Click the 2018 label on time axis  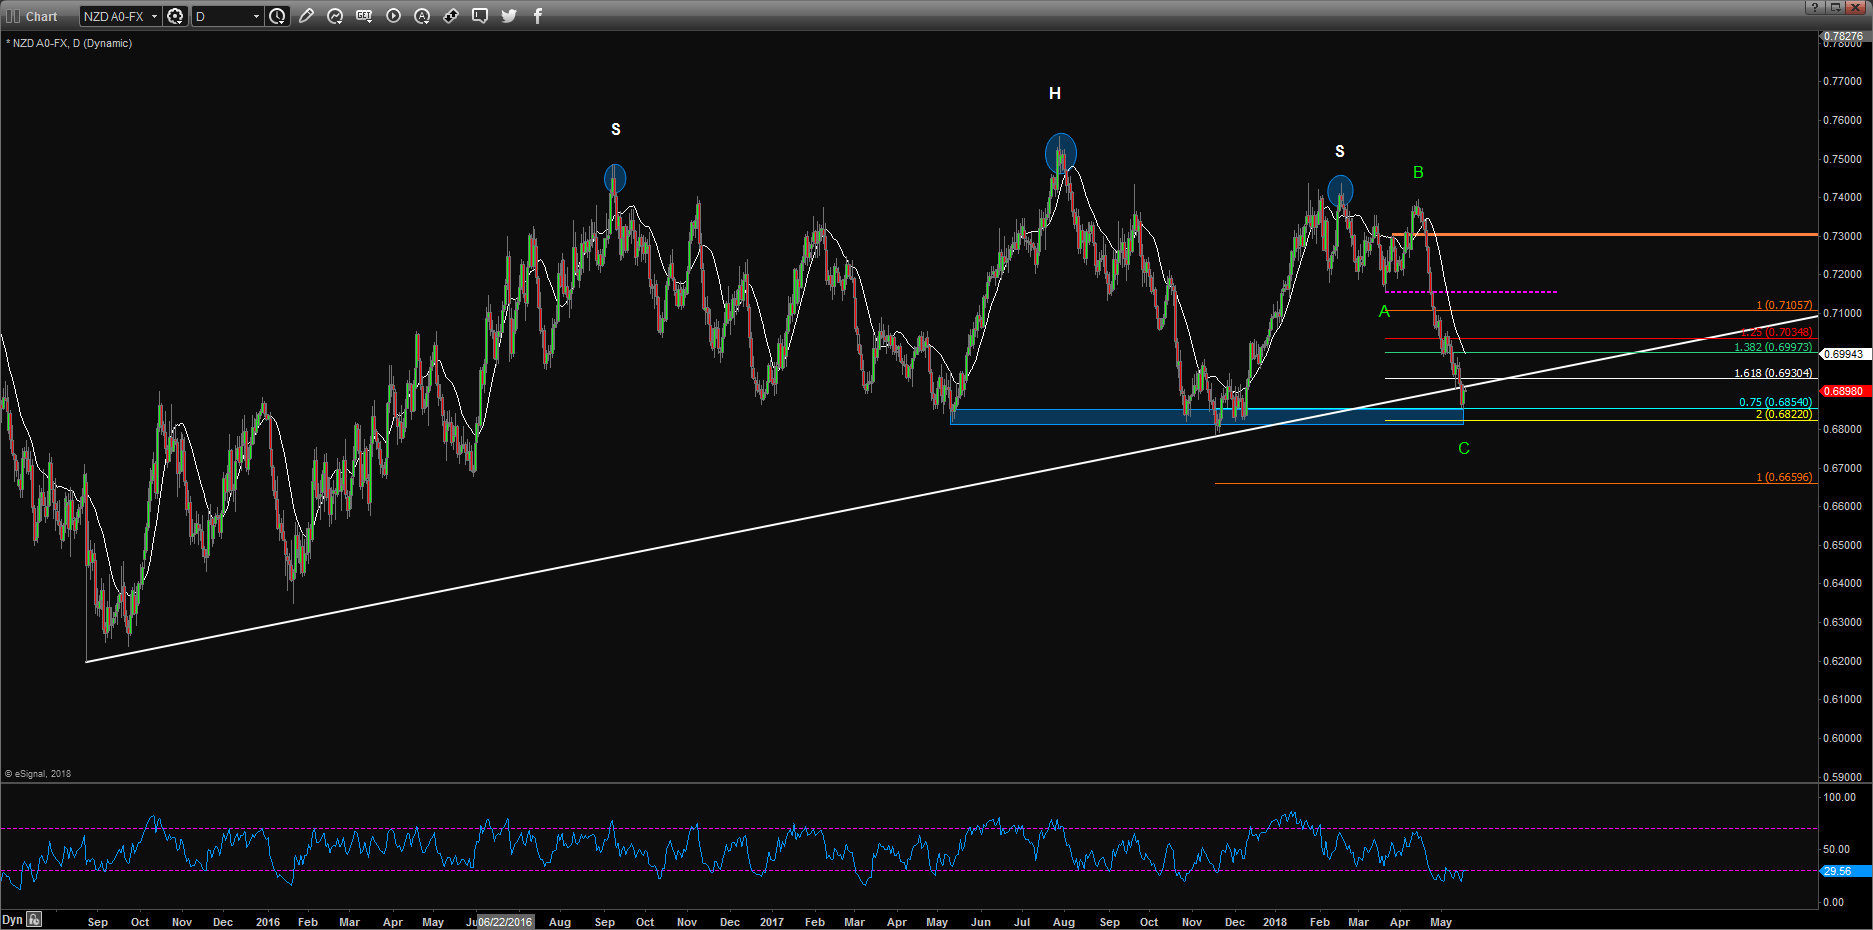pyautogui.click(x=1275, y=922)
